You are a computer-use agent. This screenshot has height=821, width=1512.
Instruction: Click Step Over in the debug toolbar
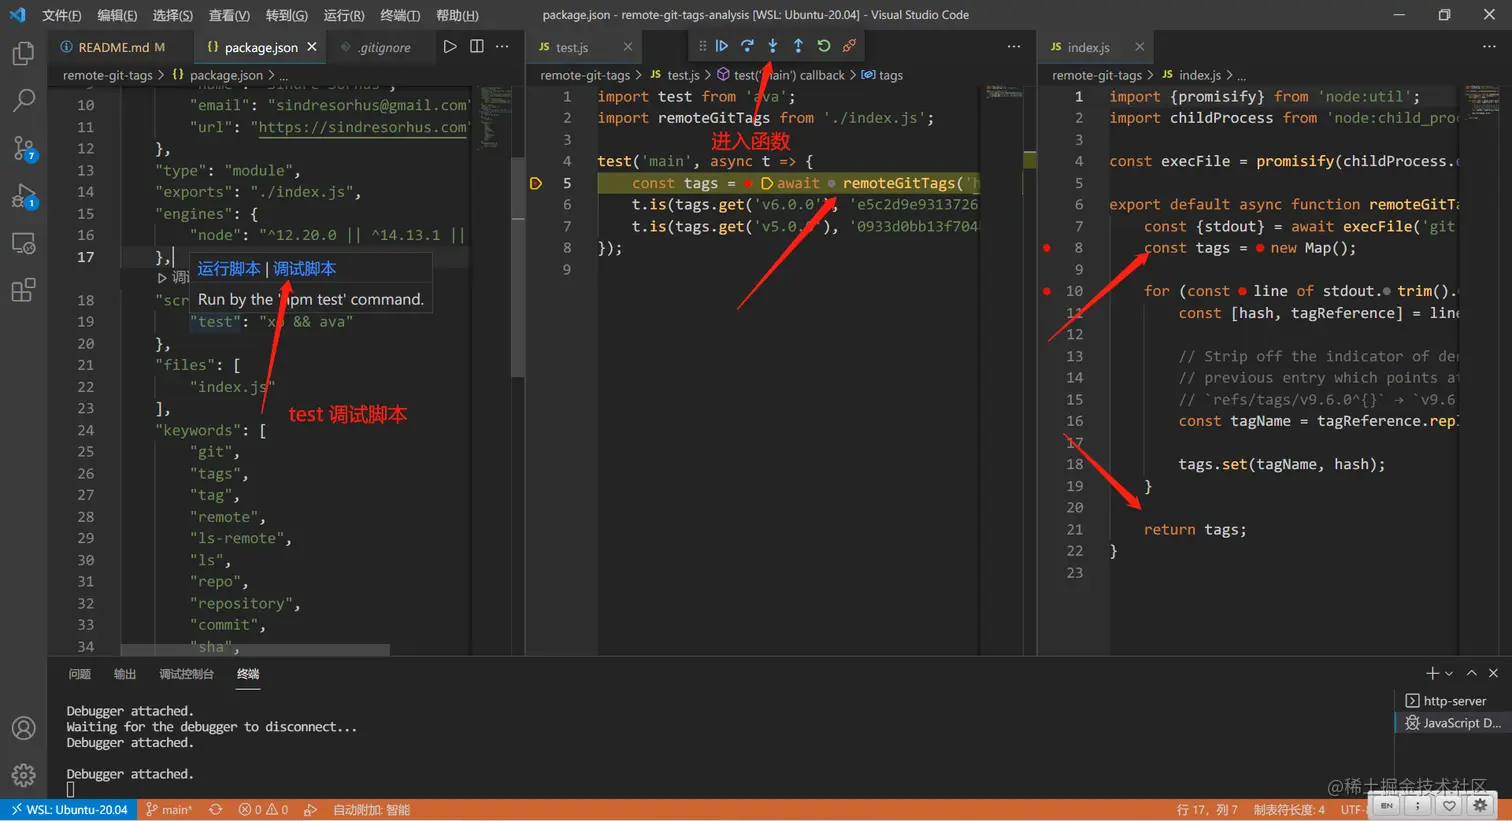pyautogui.click(x=747, y=46)
